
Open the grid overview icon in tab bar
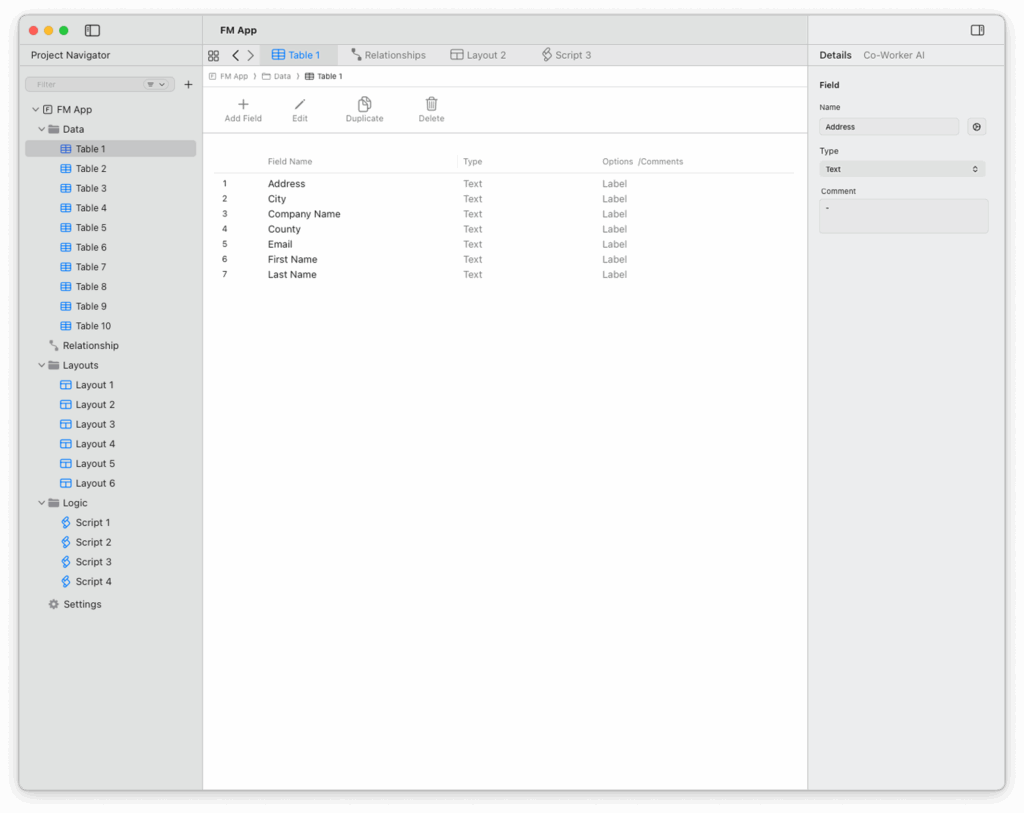213,56
